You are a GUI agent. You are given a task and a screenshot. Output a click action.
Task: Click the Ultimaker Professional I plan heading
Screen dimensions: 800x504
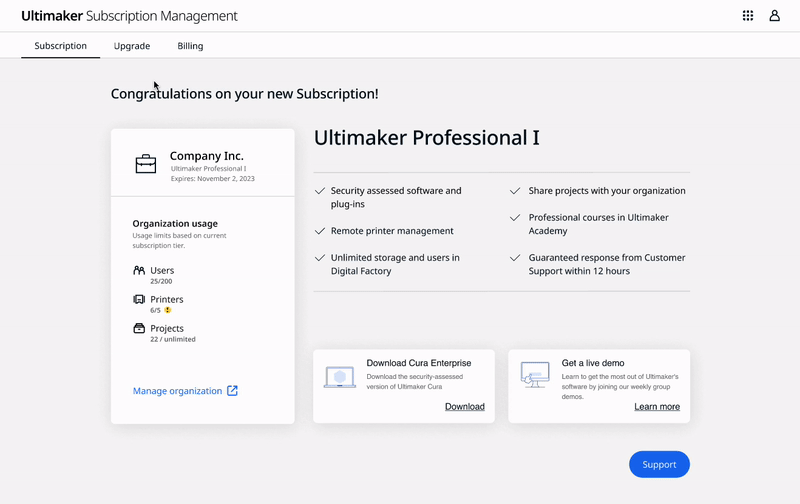pos(427,138)
